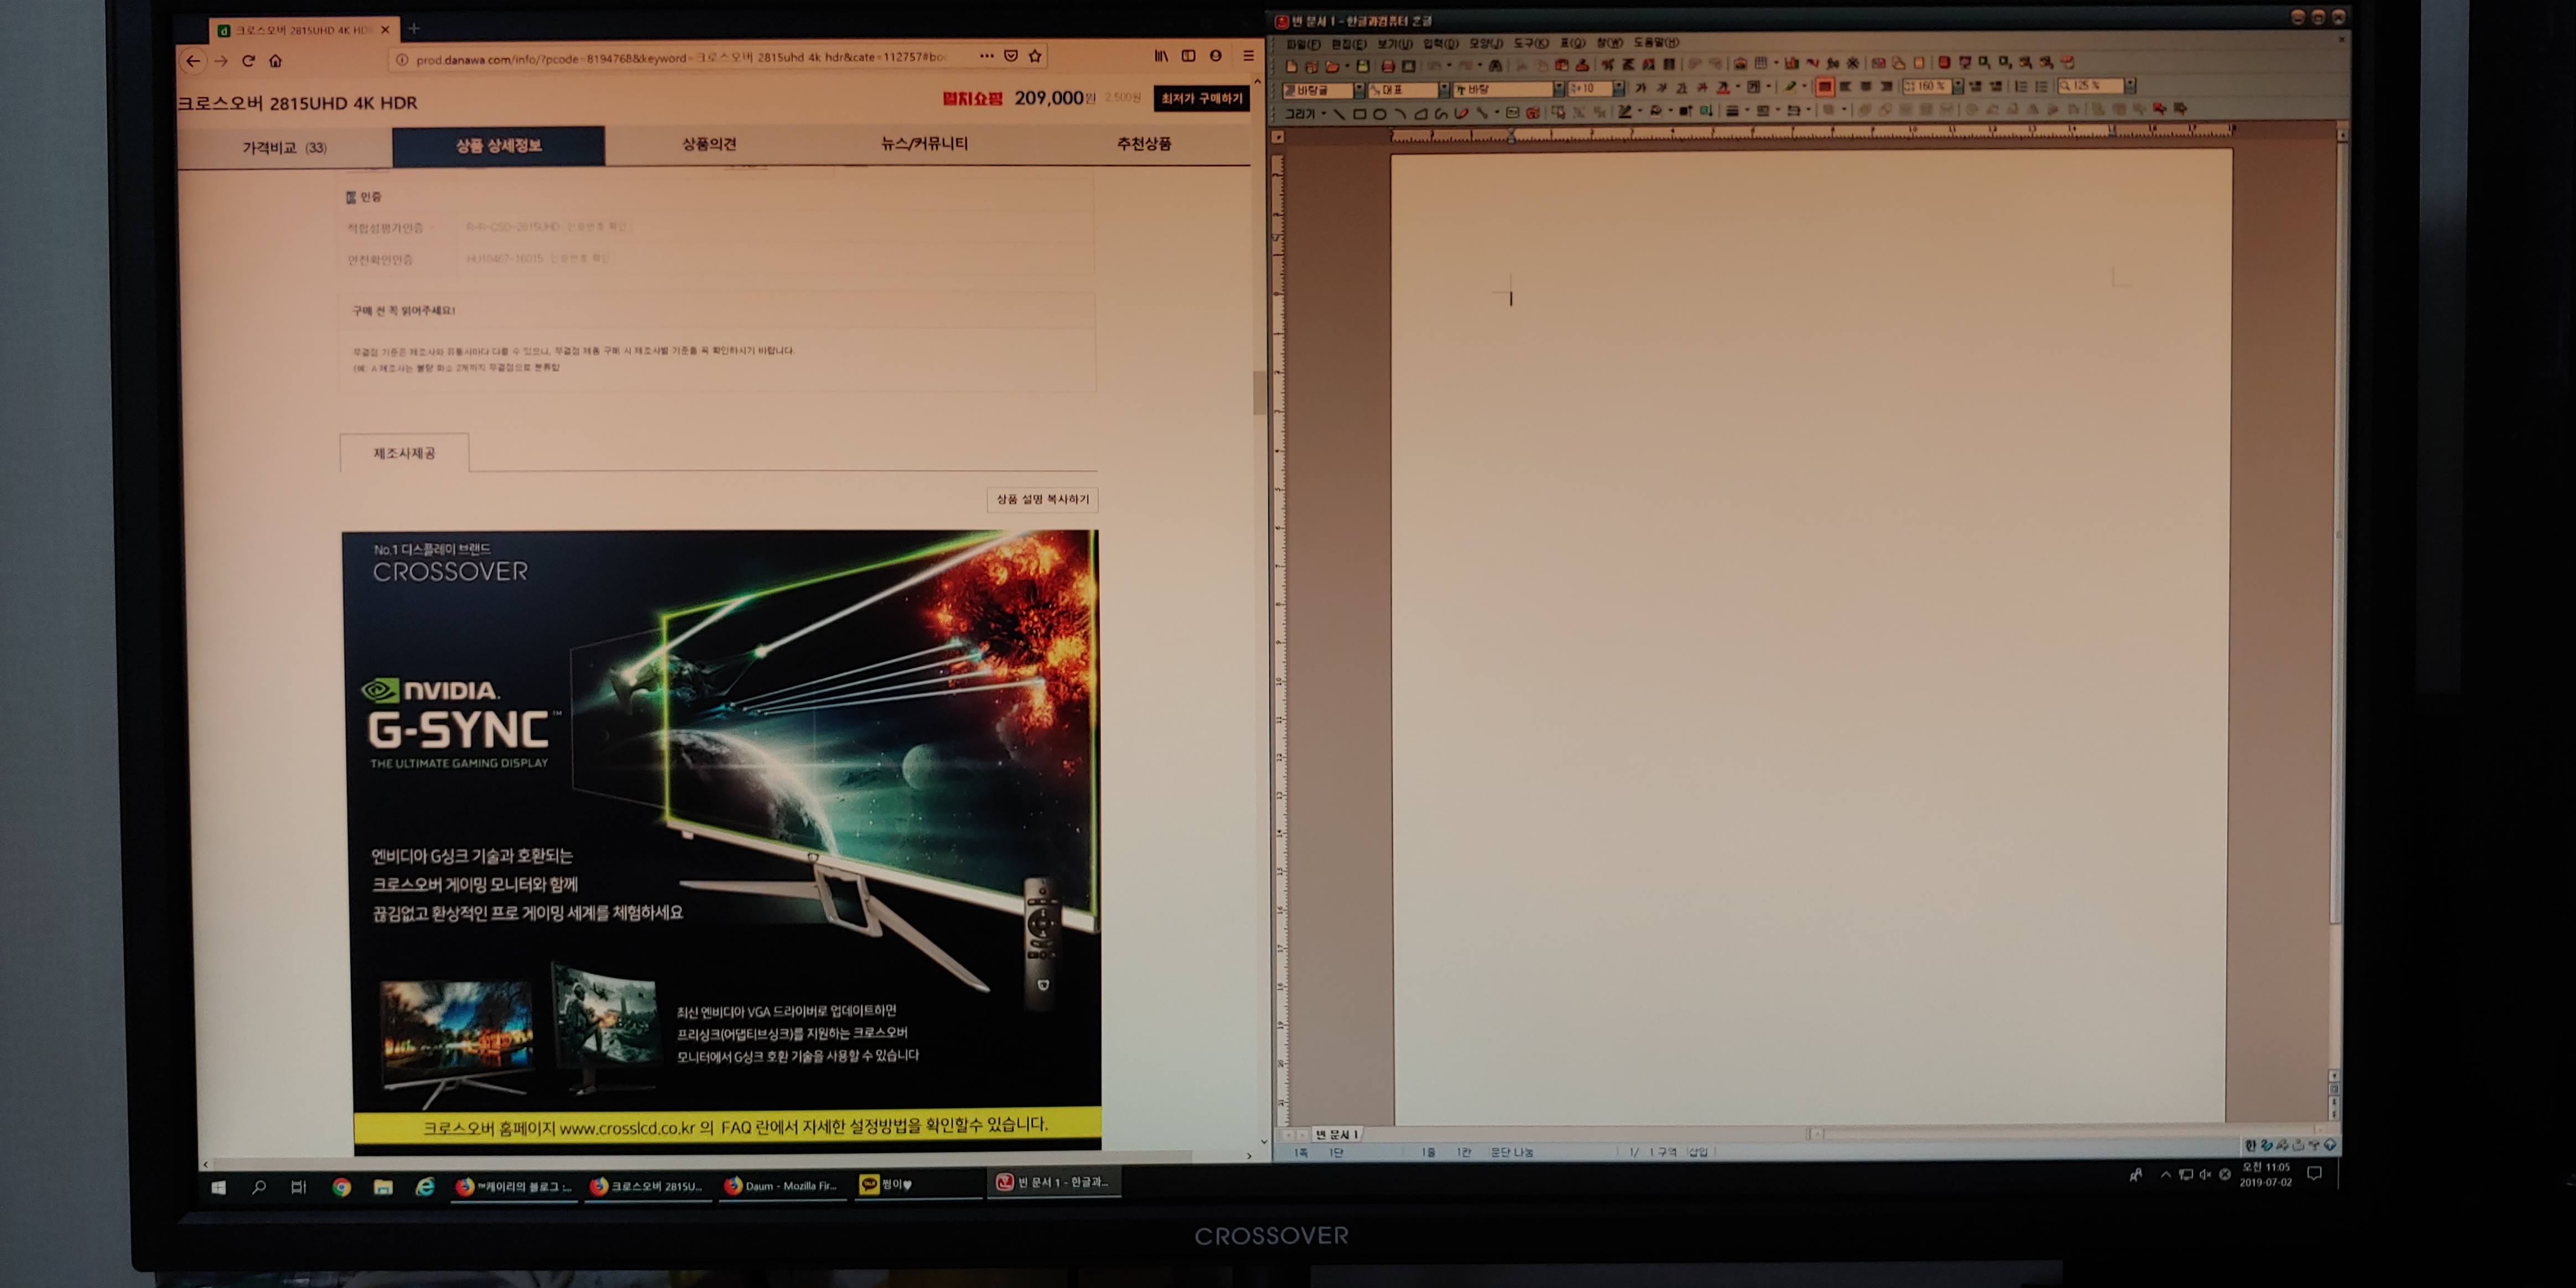This screenshot has width=2576, height=1288.
Task: Click the Firefox reload page icon
Action: point(248,61)
